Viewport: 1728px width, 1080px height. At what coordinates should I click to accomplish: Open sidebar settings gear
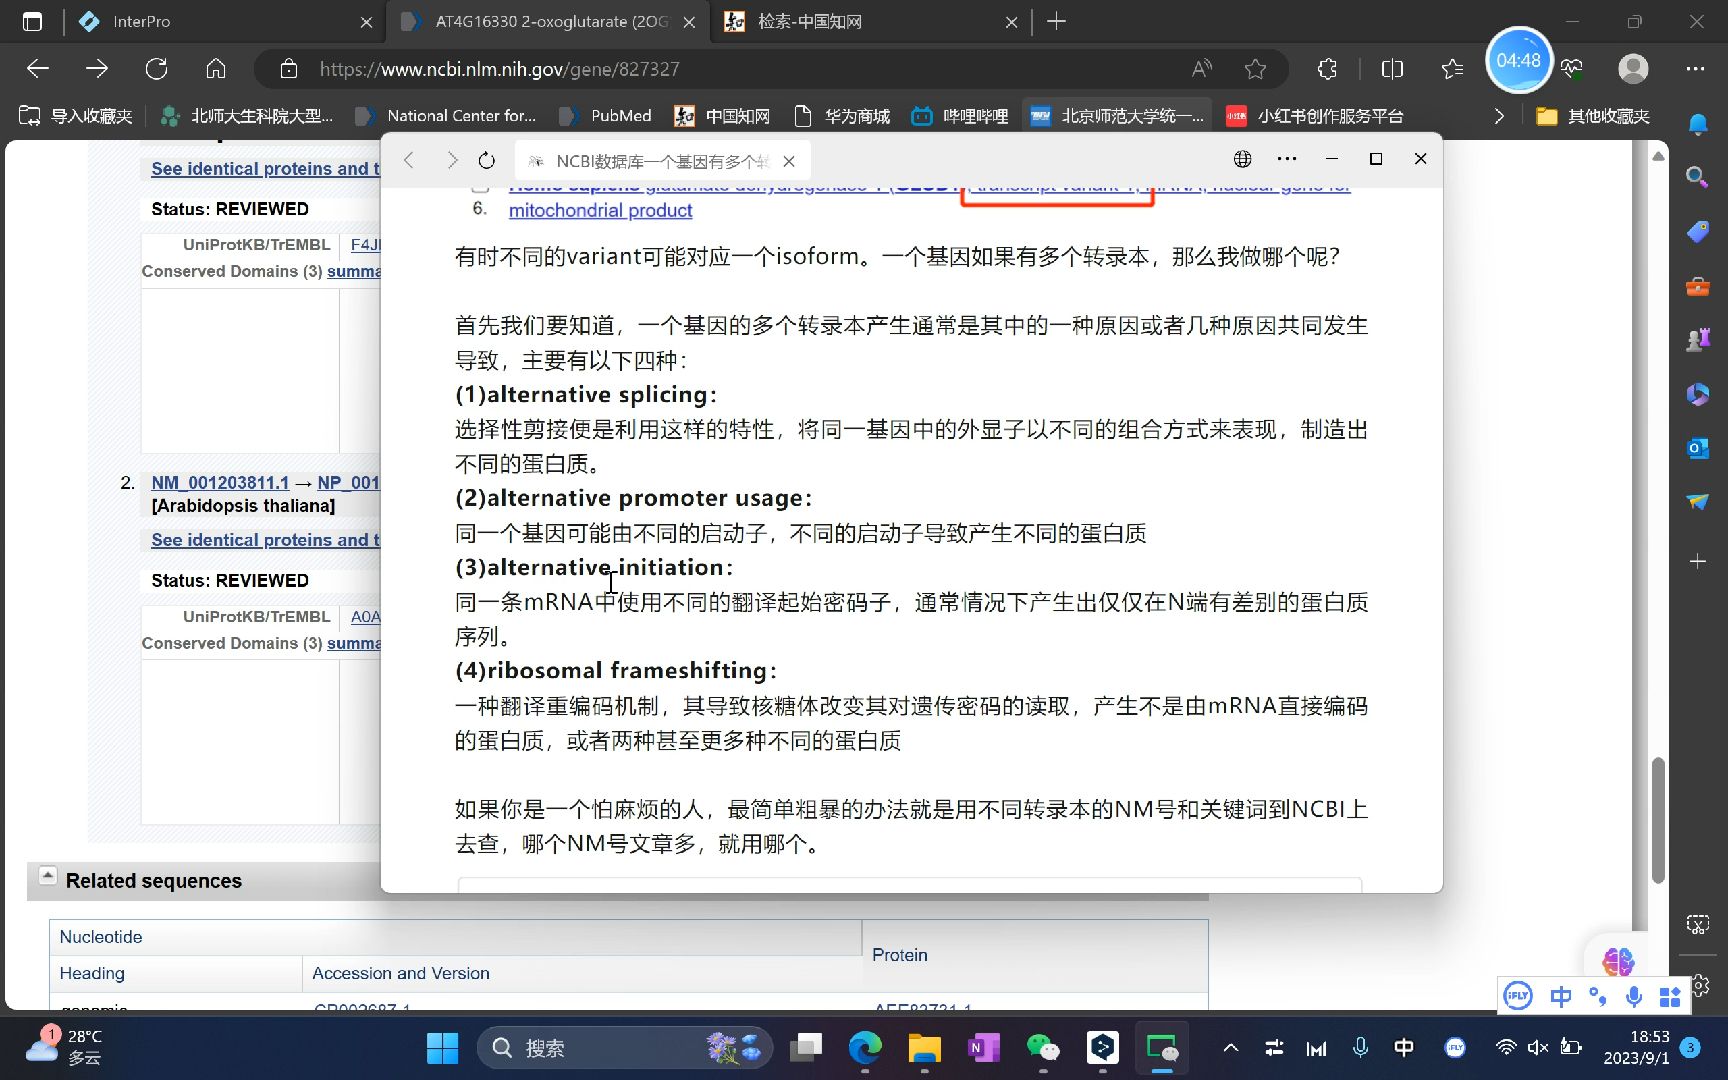(x=1701, y=985)
